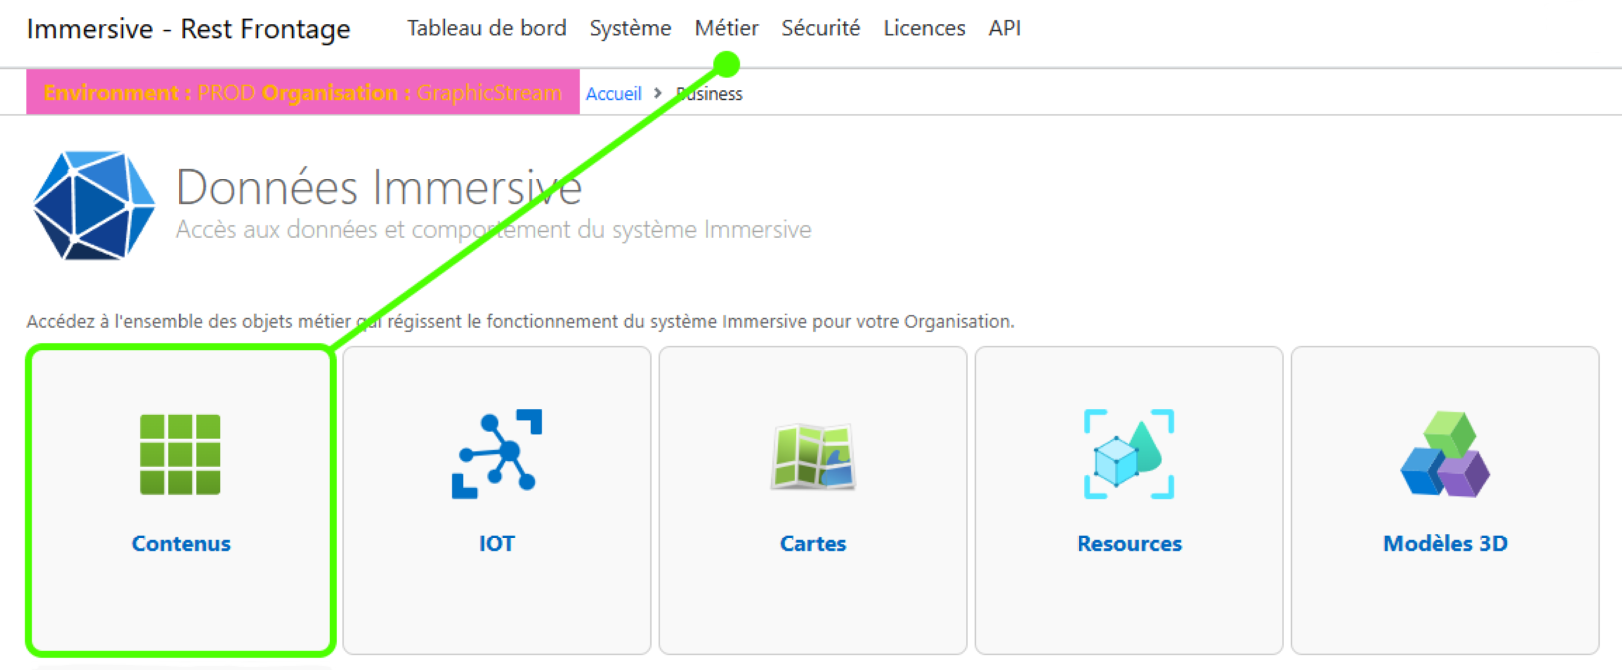This screenshot has height=670, width=1622.
Task: Open the Tableau de bord menu
Action: 486,28
